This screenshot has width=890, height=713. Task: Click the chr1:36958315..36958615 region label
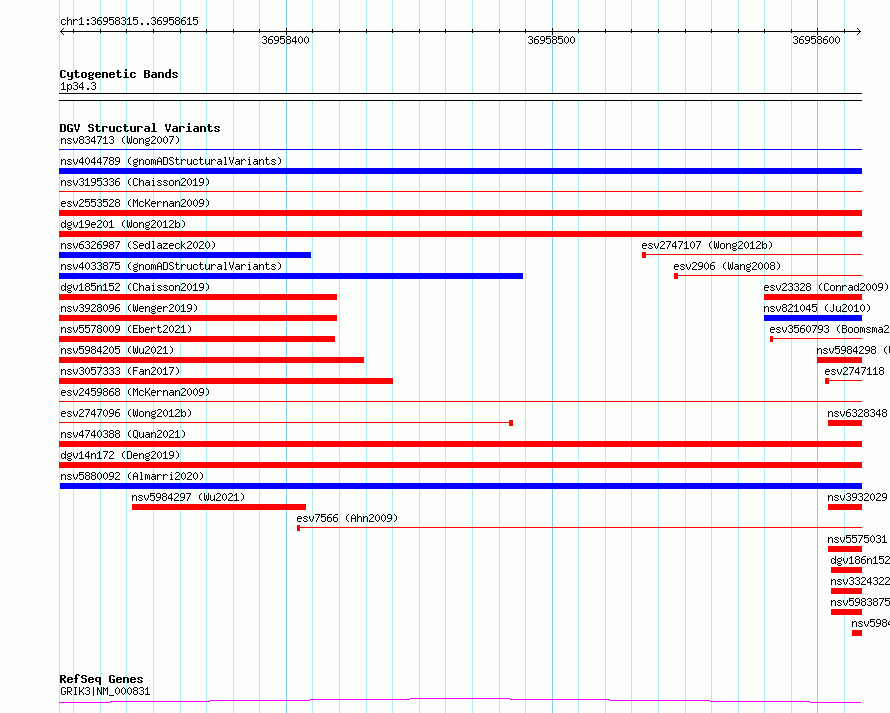tap(129, 21)
